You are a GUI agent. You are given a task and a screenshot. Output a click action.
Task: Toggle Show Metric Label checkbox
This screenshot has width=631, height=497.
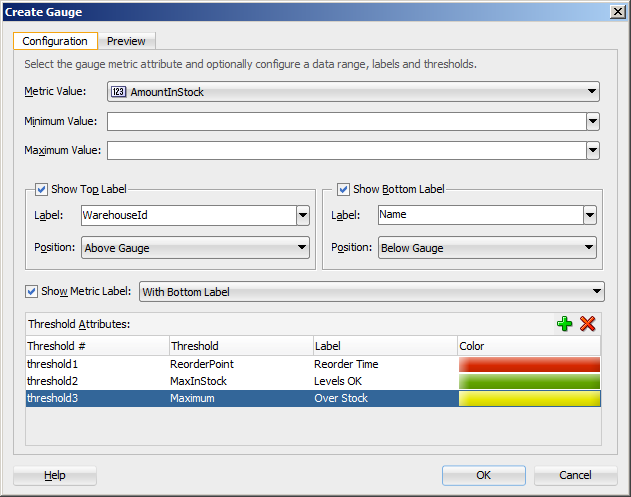(x=31, y=291)
